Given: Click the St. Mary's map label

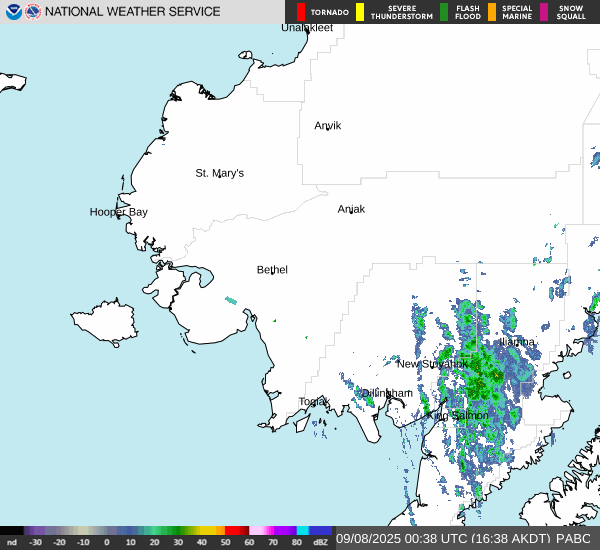Looking at the screenshot, I should point(219,173).
